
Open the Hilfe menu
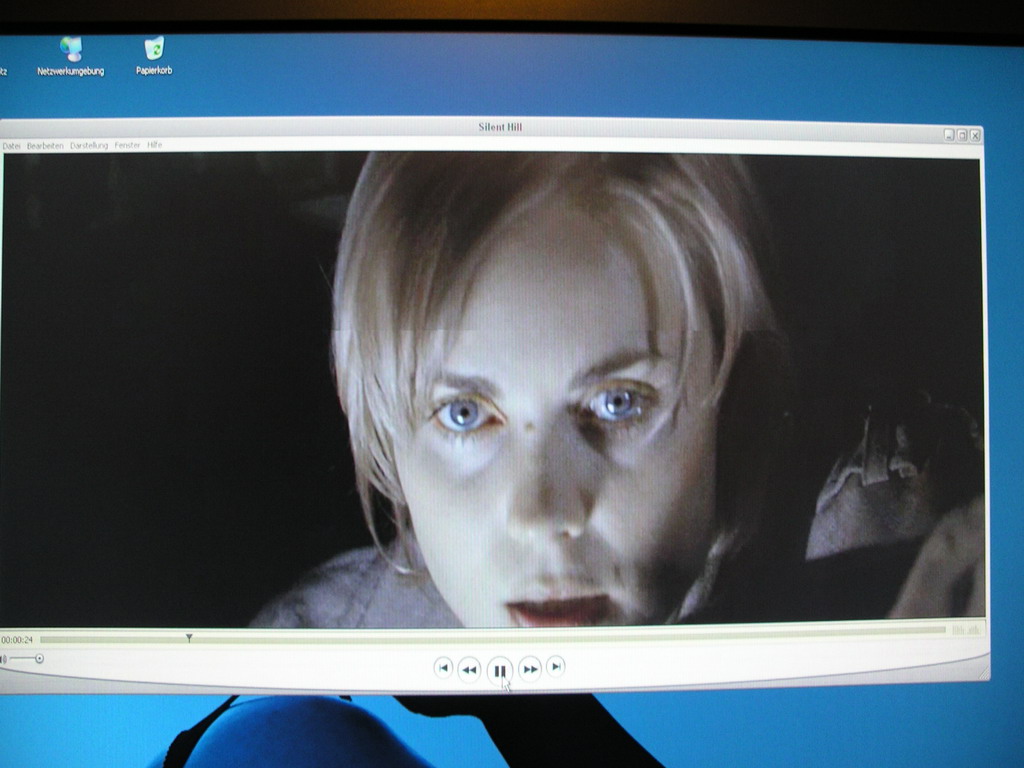155,146
